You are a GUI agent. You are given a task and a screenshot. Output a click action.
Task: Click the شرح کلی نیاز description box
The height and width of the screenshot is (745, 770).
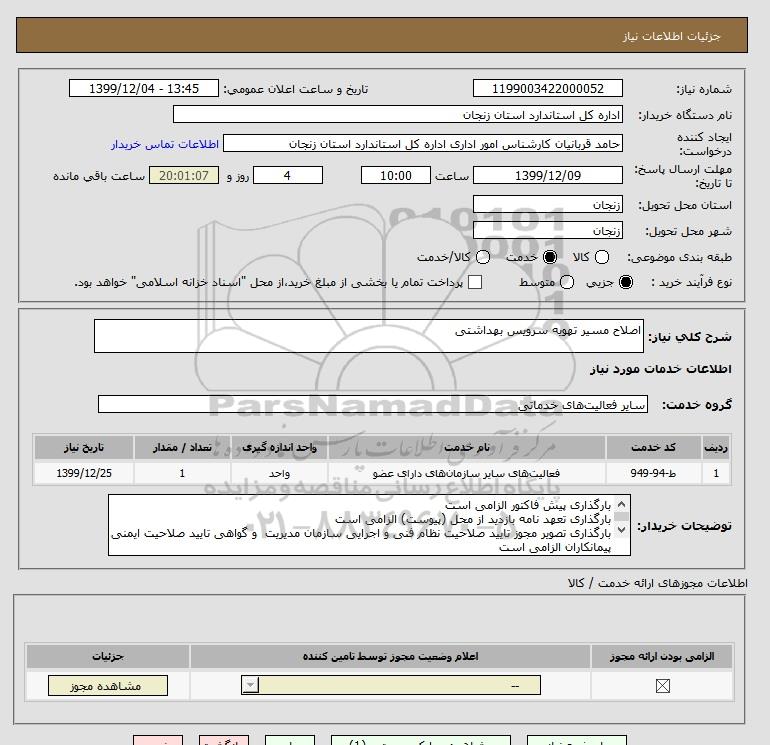[369, 336]
